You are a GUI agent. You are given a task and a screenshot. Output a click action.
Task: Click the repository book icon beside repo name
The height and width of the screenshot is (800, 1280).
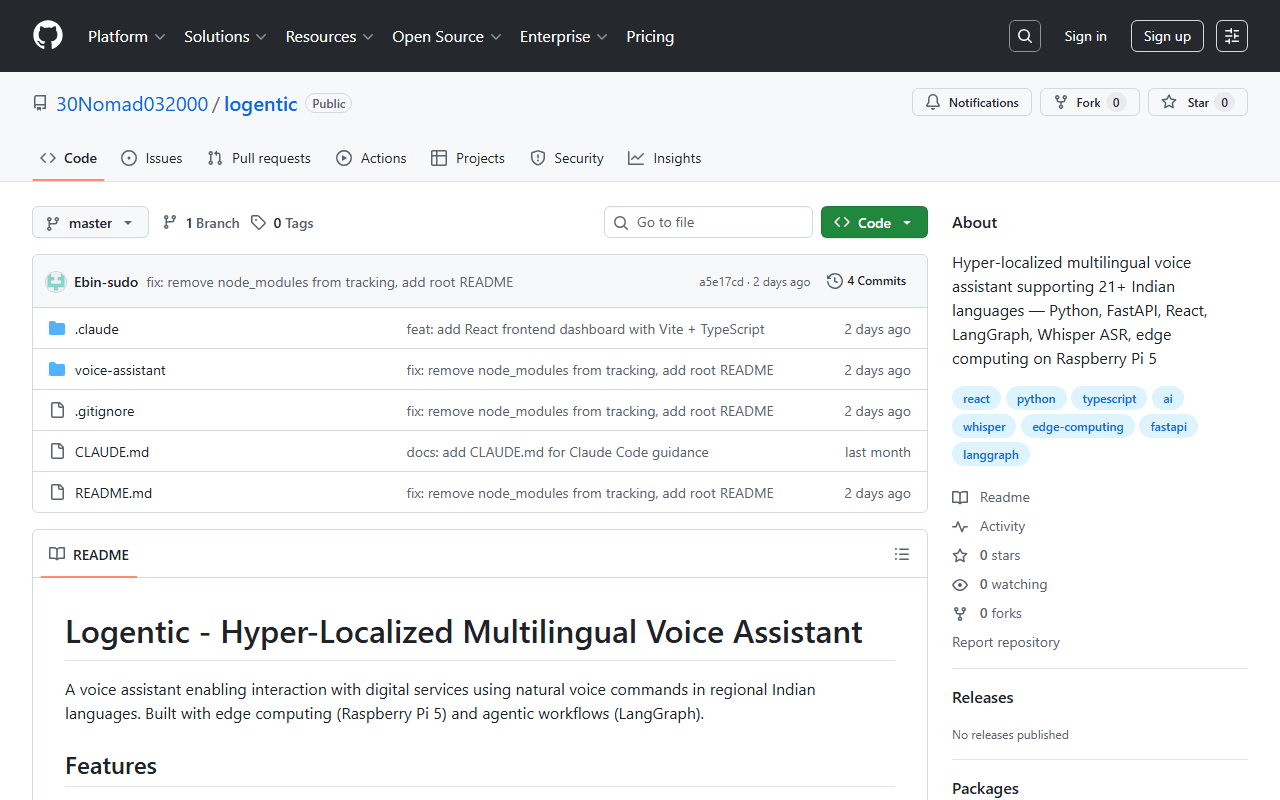click(x=39, y=103)
